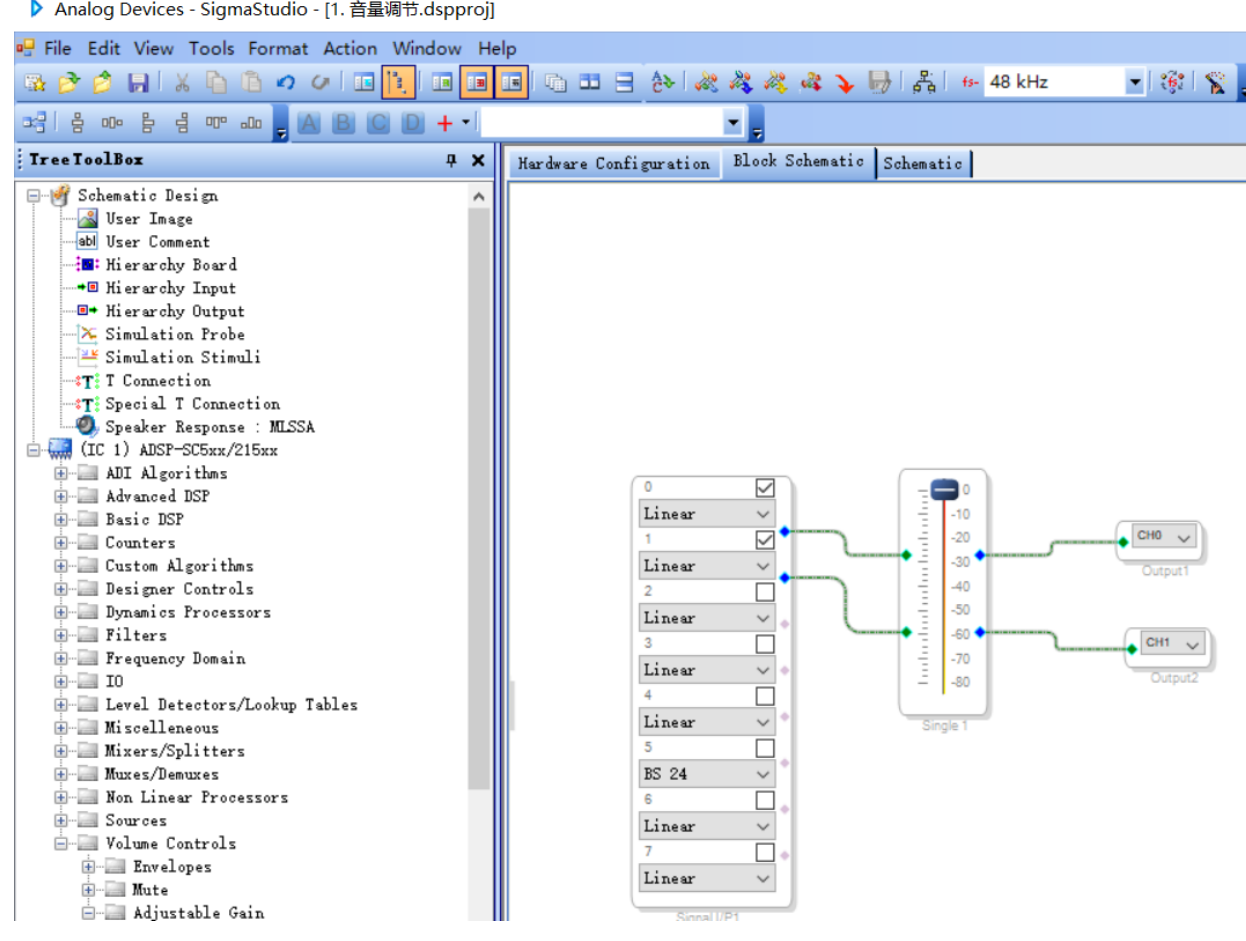The width and height of the screenshot is (1246, 941).
Task: Open the Tools menu
Action: pos(212,48)
